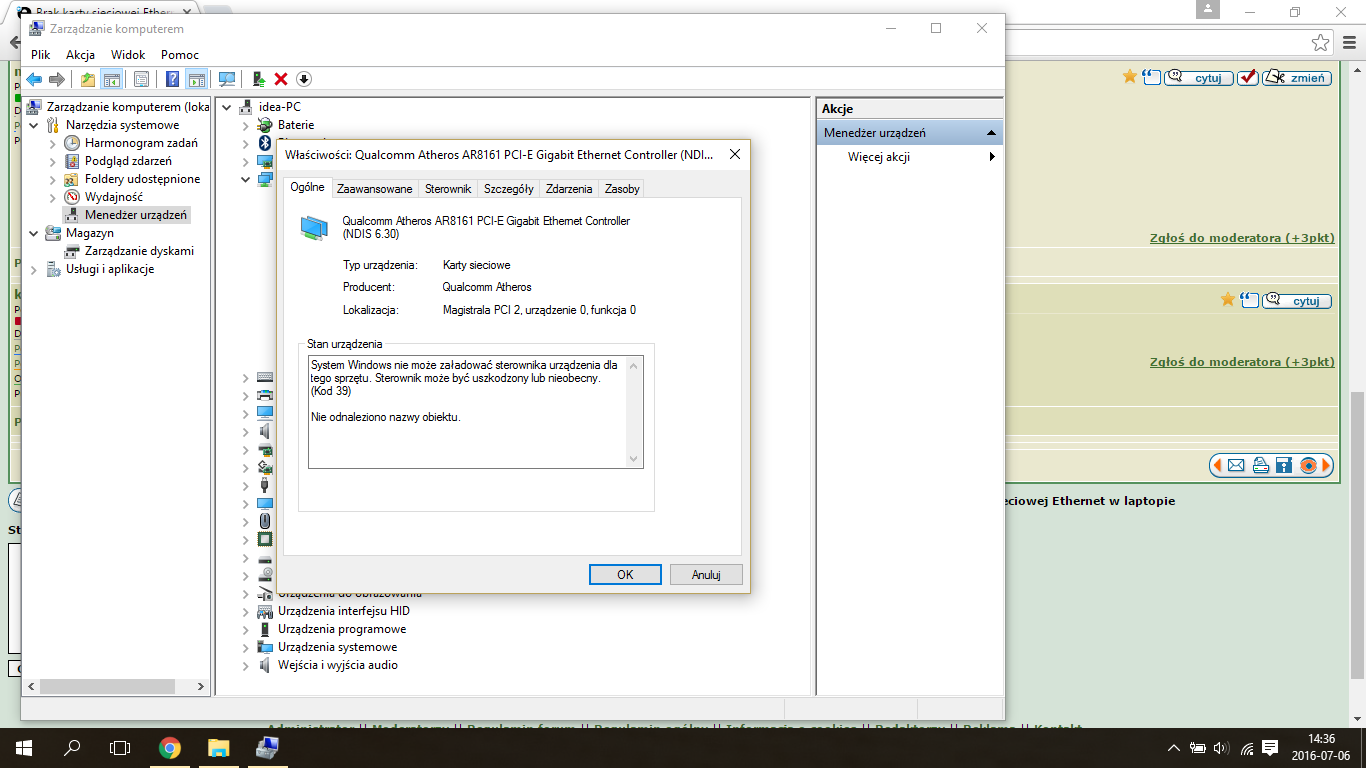The width and height of the screenshot is (1366, 768).
Task: Expand the Wydajność node
Action: tap(54, 197)
